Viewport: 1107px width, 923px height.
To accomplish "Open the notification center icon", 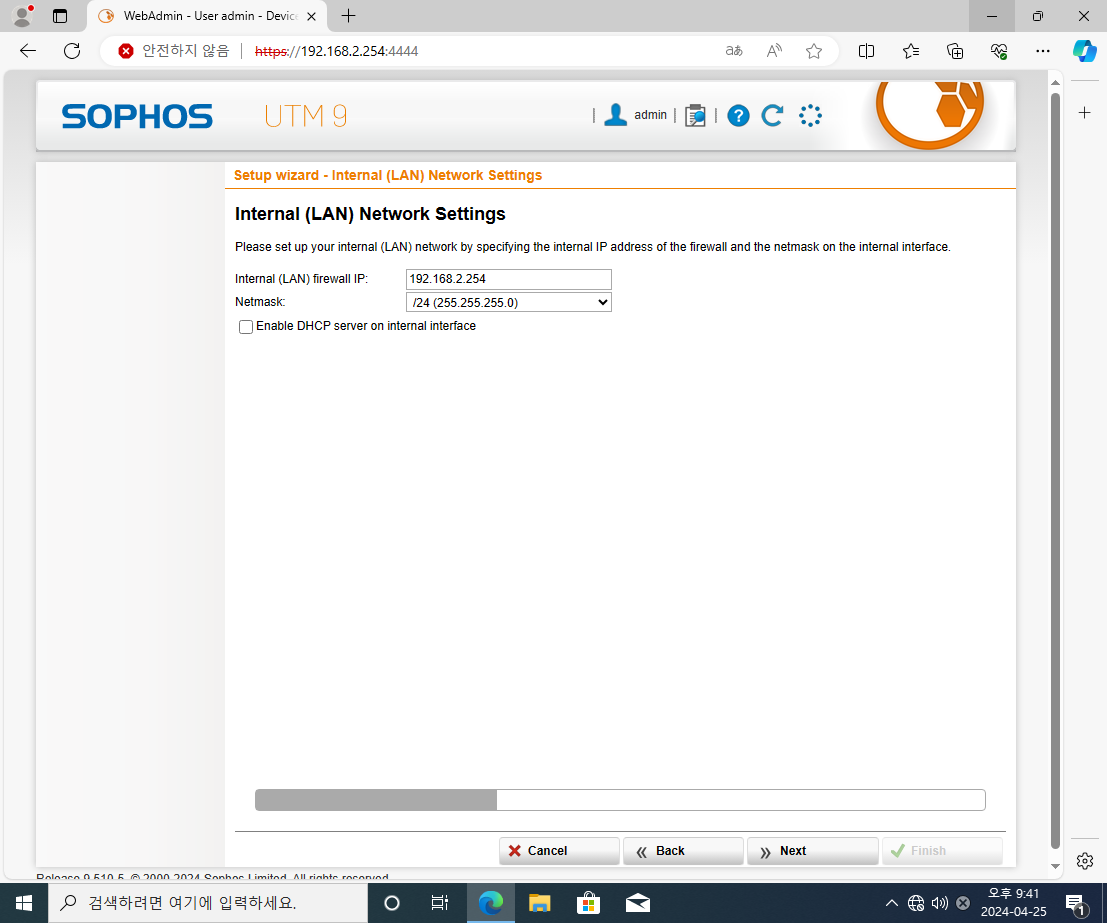I will 1075,903.
